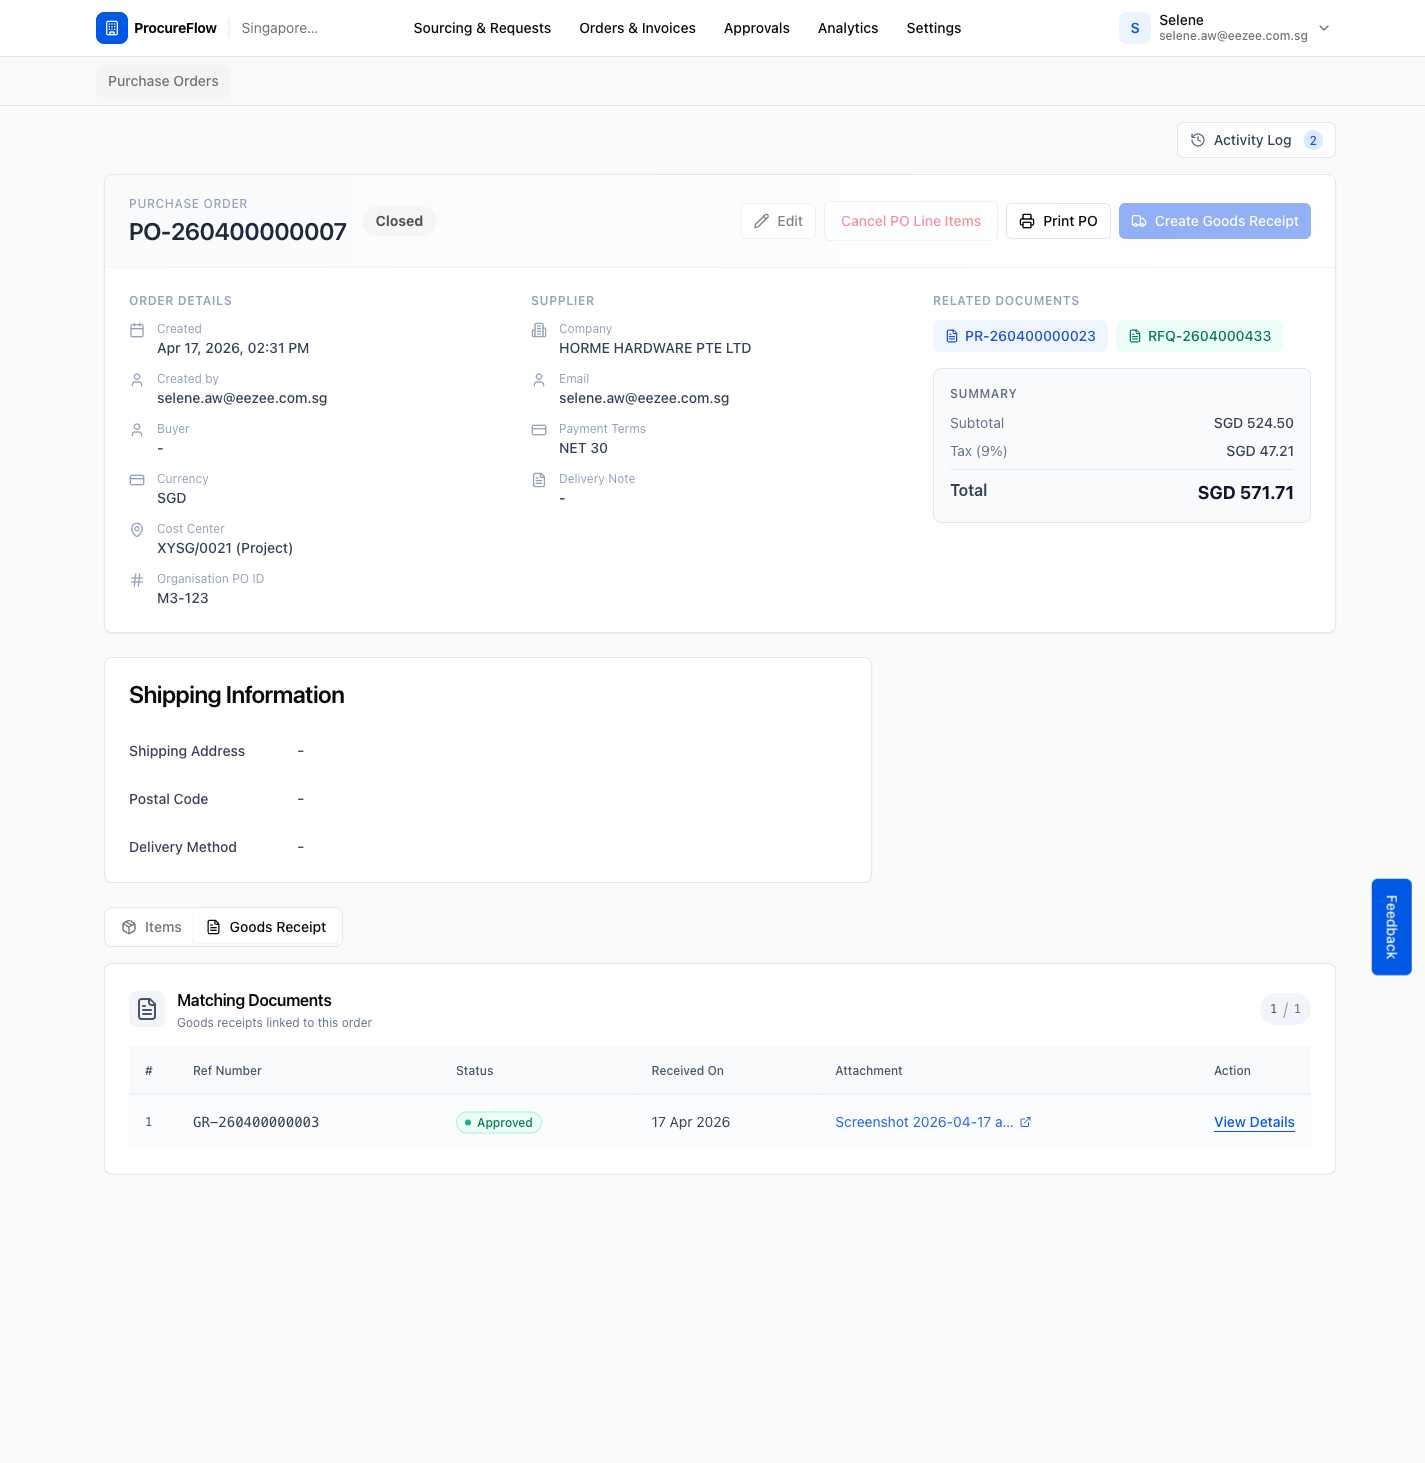The image size is (1425, 1463).
Task: Click the external link icon after Screenshot attachment
Action: point(1025,1122)
